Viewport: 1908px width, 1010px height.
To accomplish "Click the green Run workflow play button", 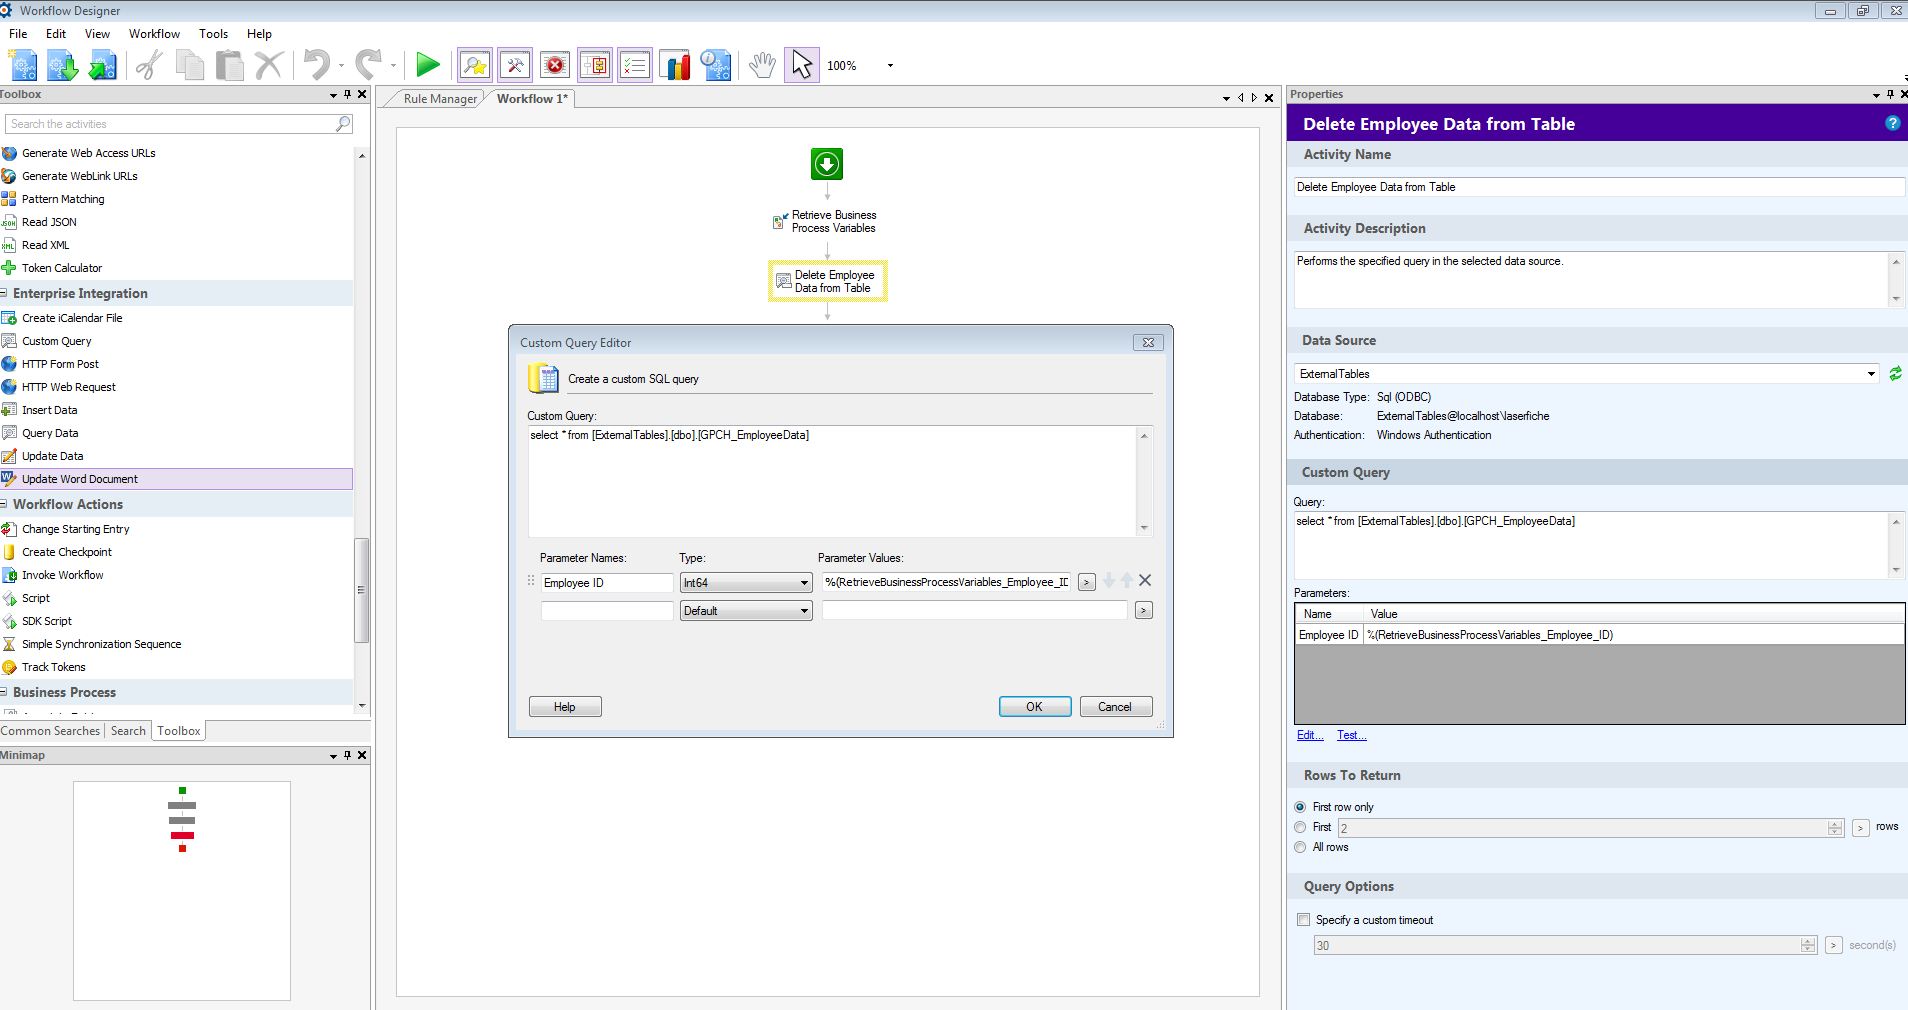I will coord(428,66).
